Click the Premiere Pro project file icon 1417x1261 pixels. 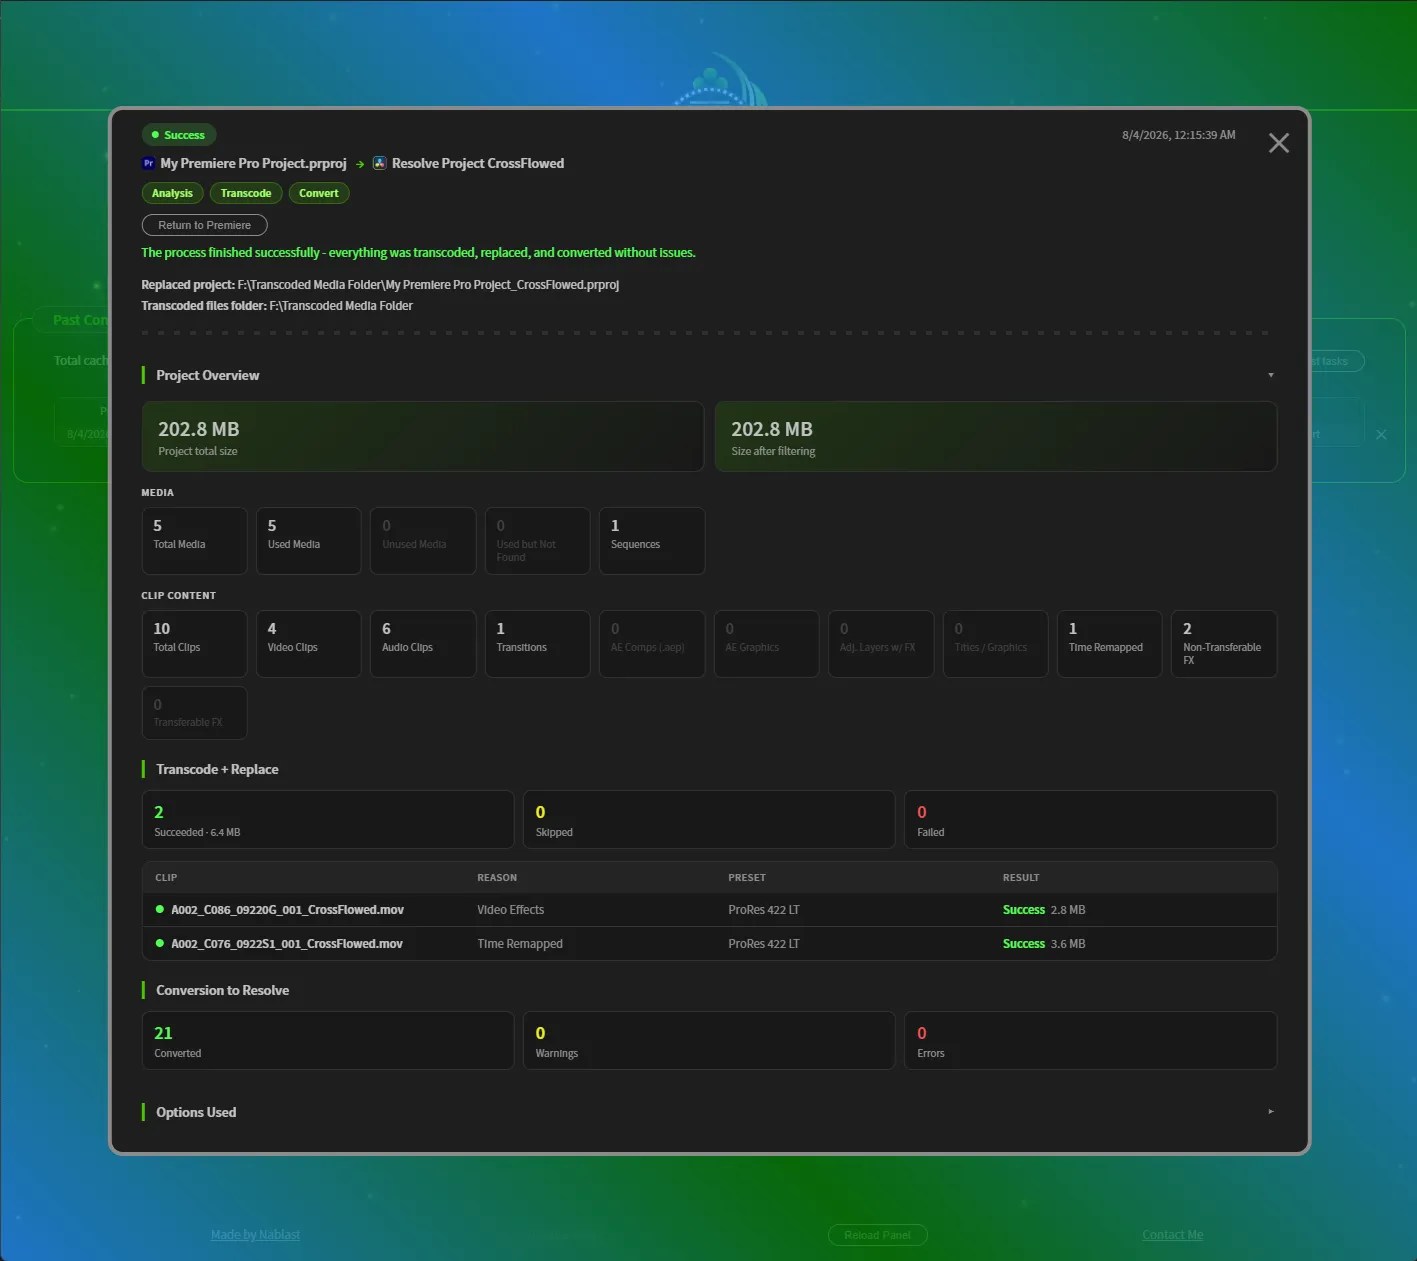tap(148, 163)
